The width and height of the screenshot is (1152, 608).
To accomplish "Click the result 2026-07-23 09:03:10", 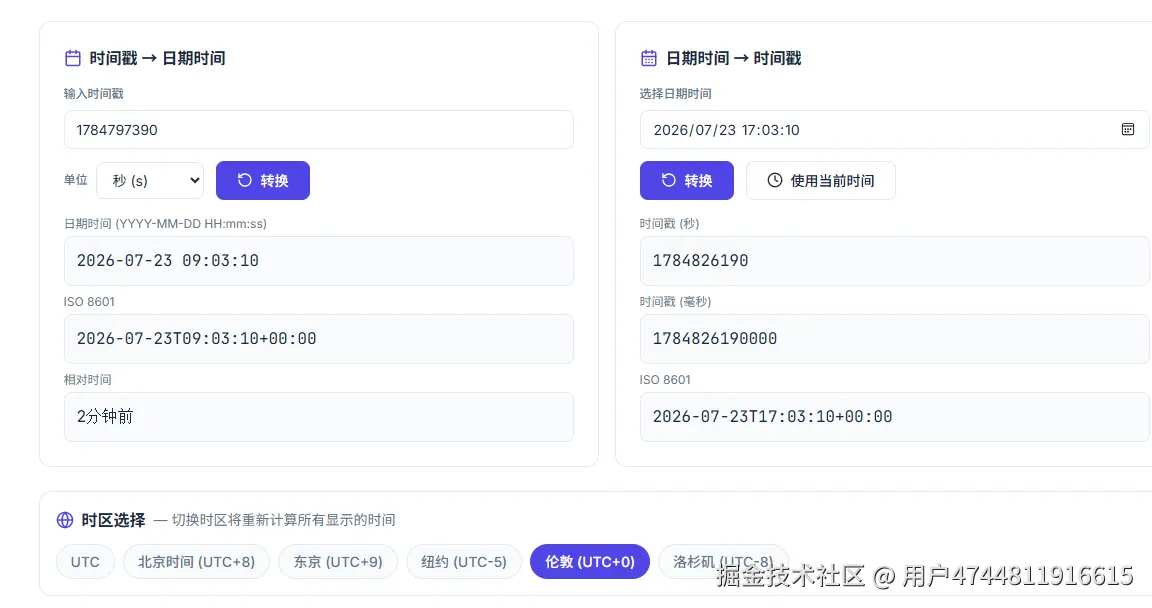I will coord(319,261).
